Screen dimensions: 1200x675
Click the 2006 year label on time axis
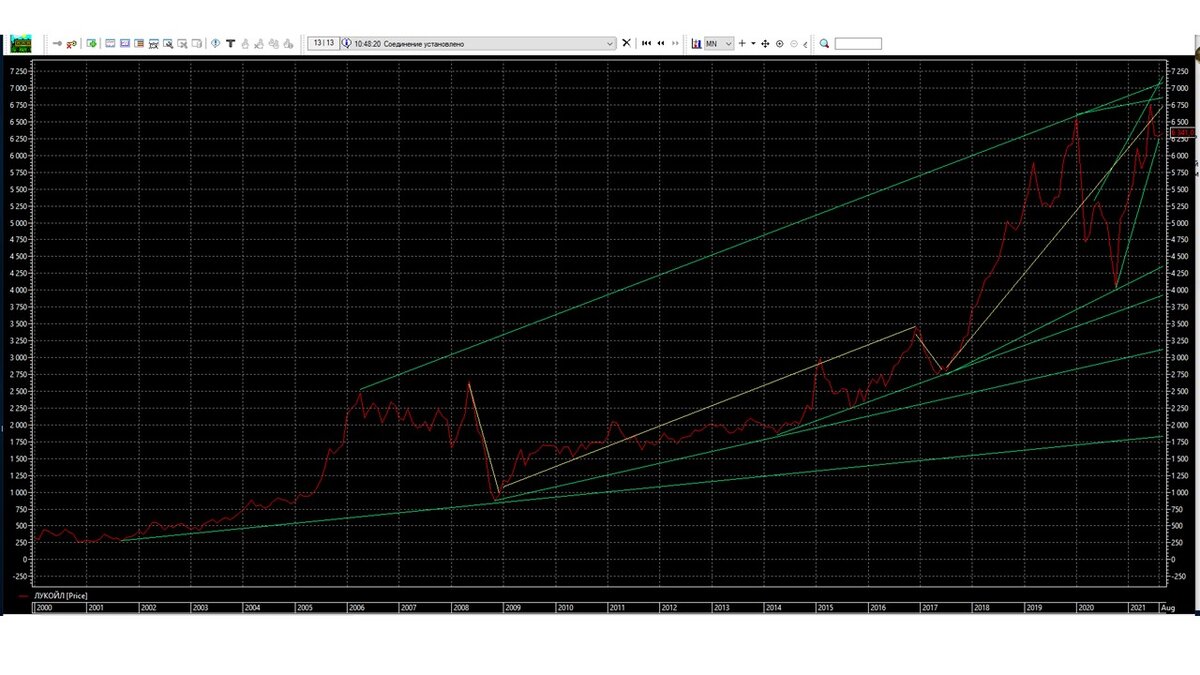click(356, 607)
